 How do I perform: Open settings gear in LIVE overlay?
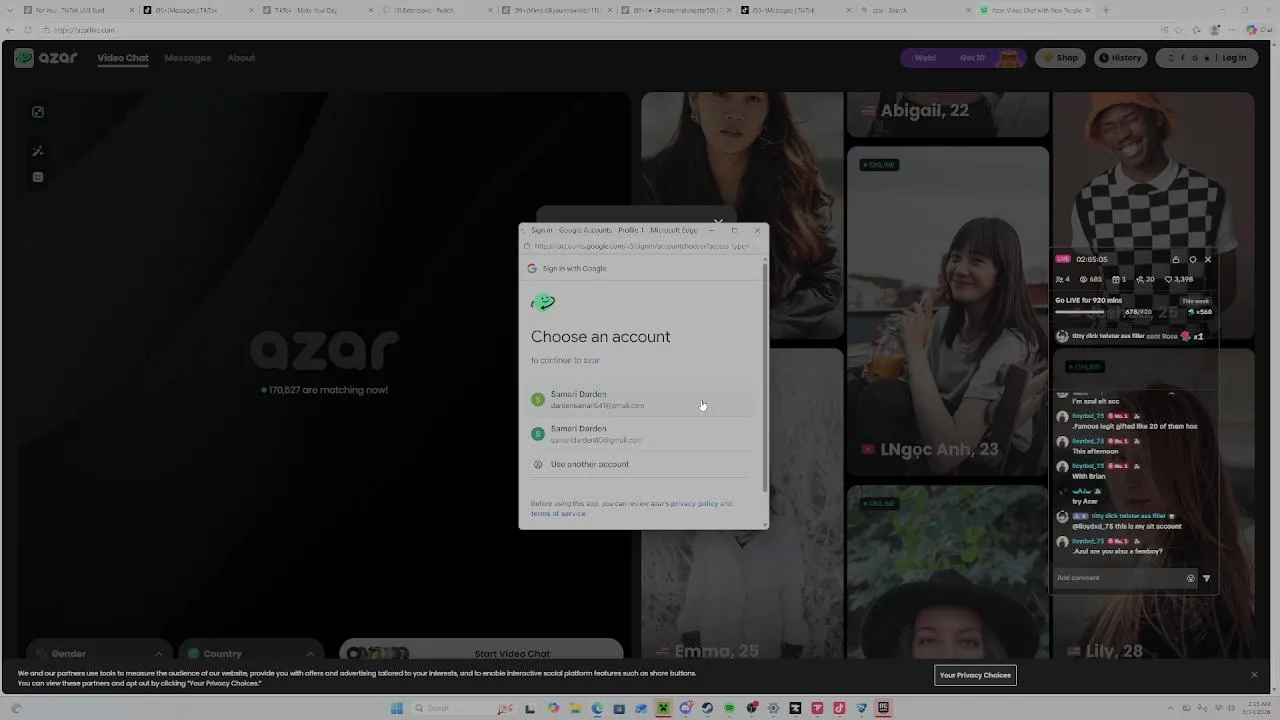1192,260
